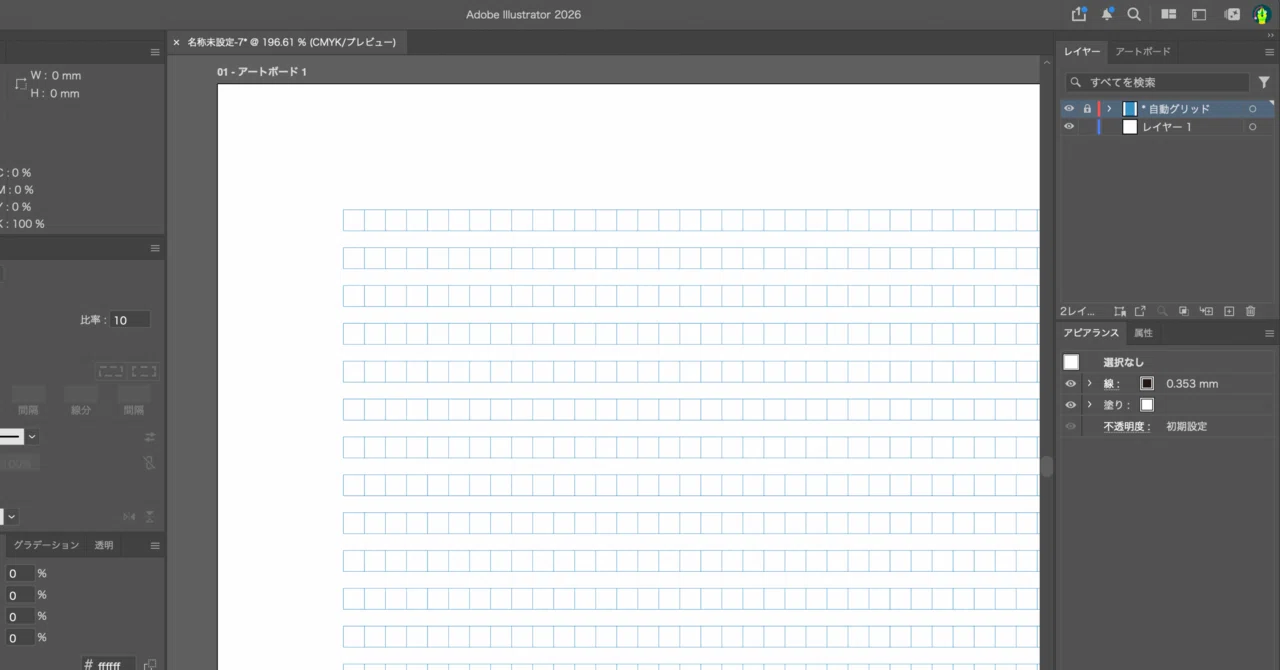Open the stroke panel hamburger menu
This screenshot has height=670, width=1280.
pyautogui.click(x=155, y=248)
